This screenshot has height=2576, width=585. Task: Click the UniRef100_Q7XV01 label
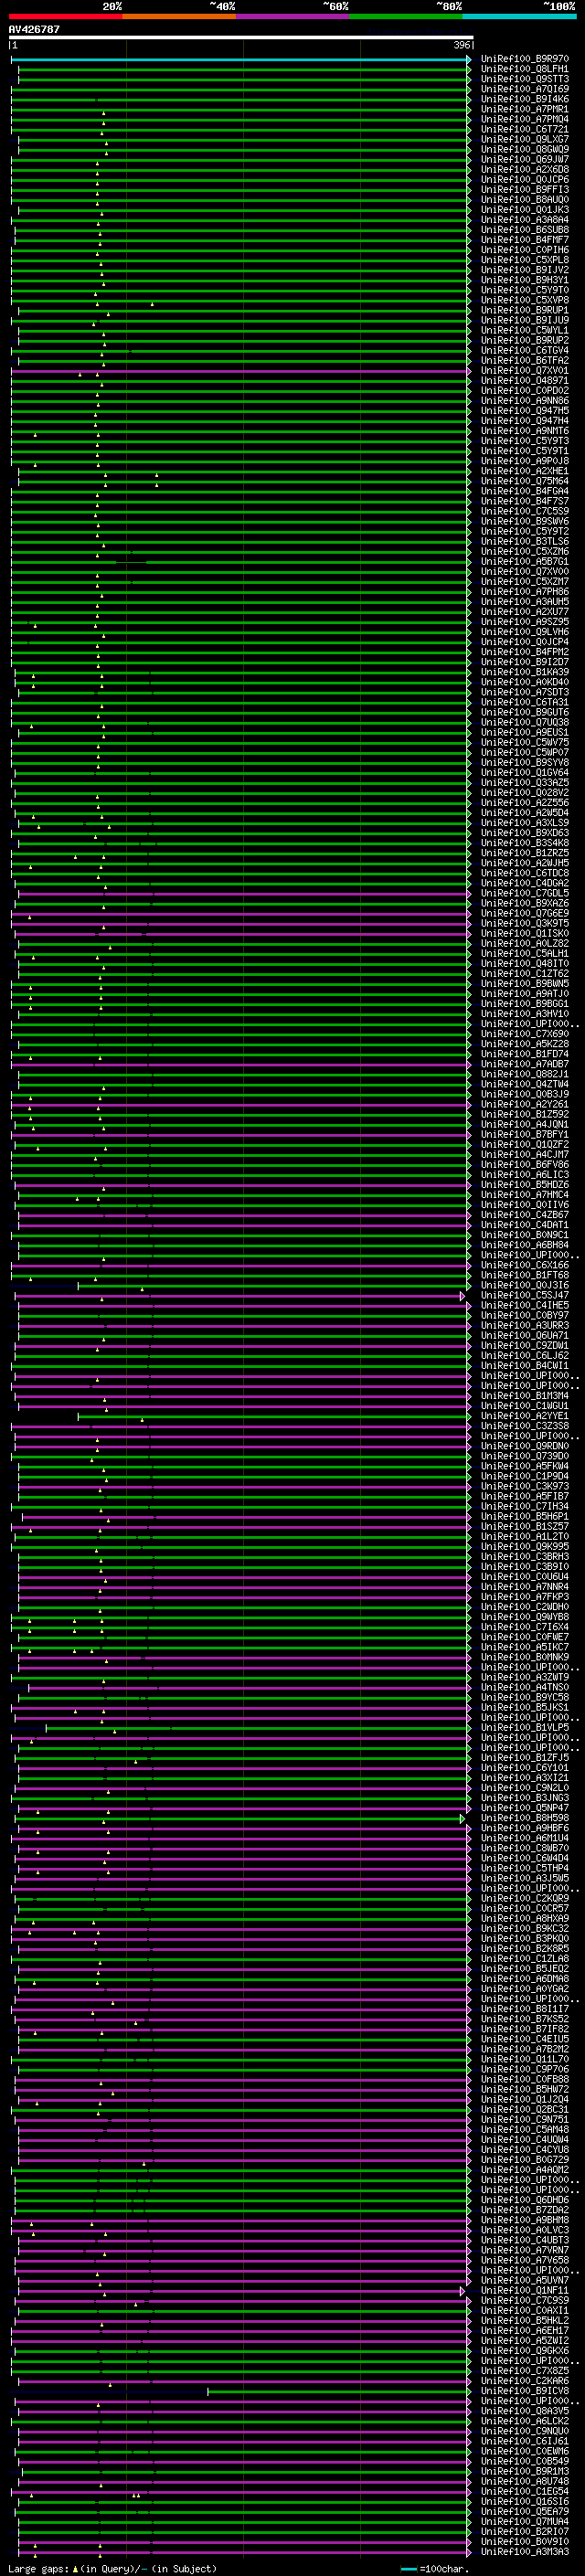pyautogui.click(x=524, y=371)
